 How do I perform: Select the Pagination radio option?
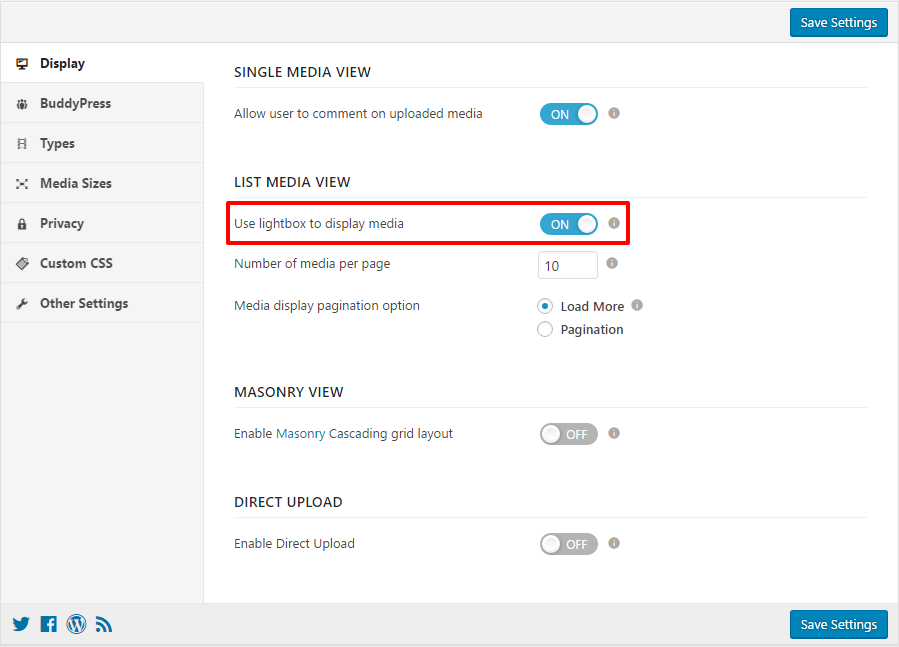click(545, 329)
